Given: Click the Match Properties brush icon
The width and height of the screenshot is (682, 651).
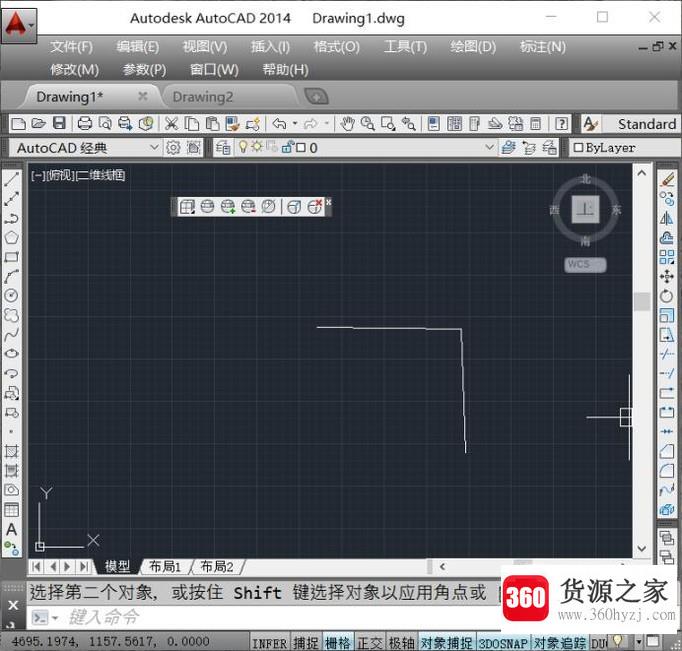Looking at the screenshot, I should 232,124.
